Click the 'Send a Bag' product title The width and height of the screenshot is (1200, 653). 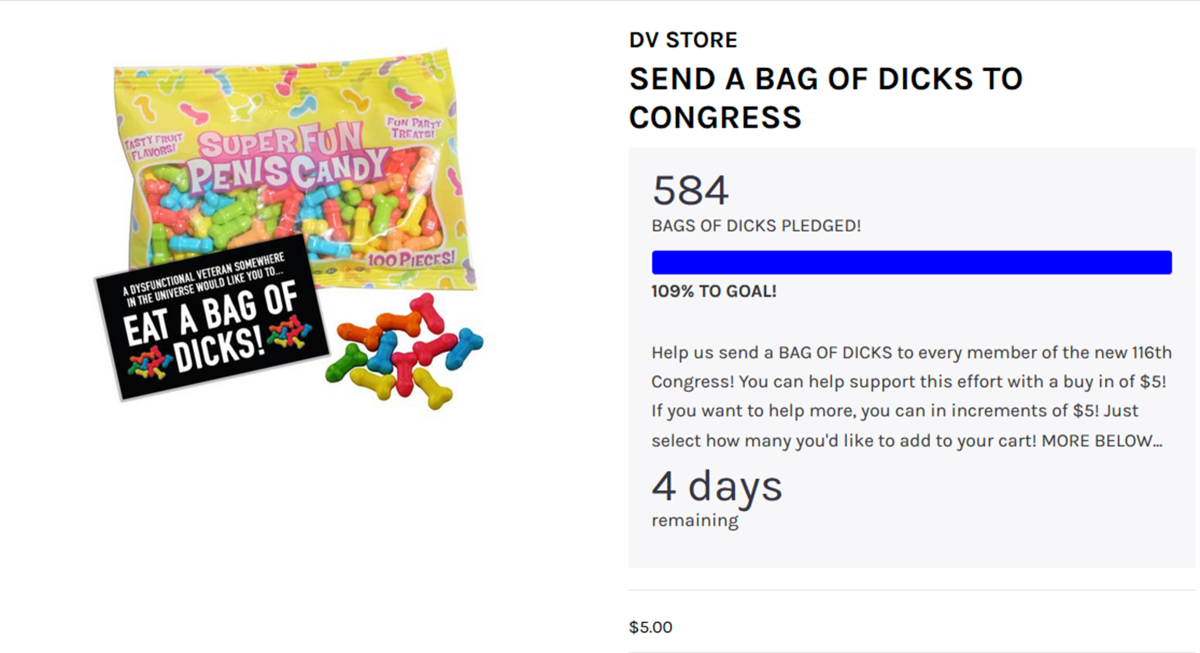click(x=825, y=97)
